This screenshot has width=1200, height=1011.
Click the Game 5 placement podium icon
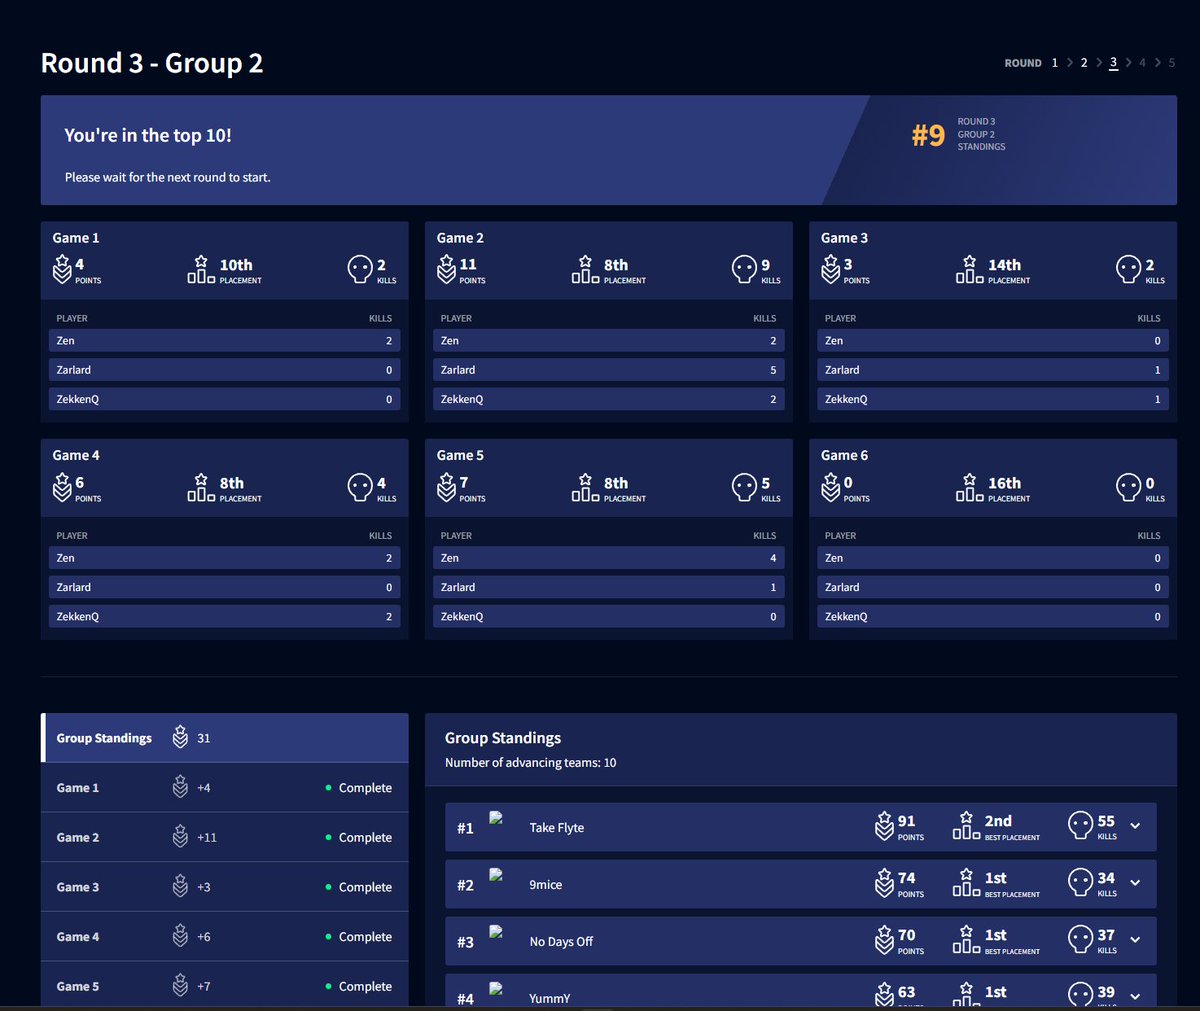coord(585,487)
